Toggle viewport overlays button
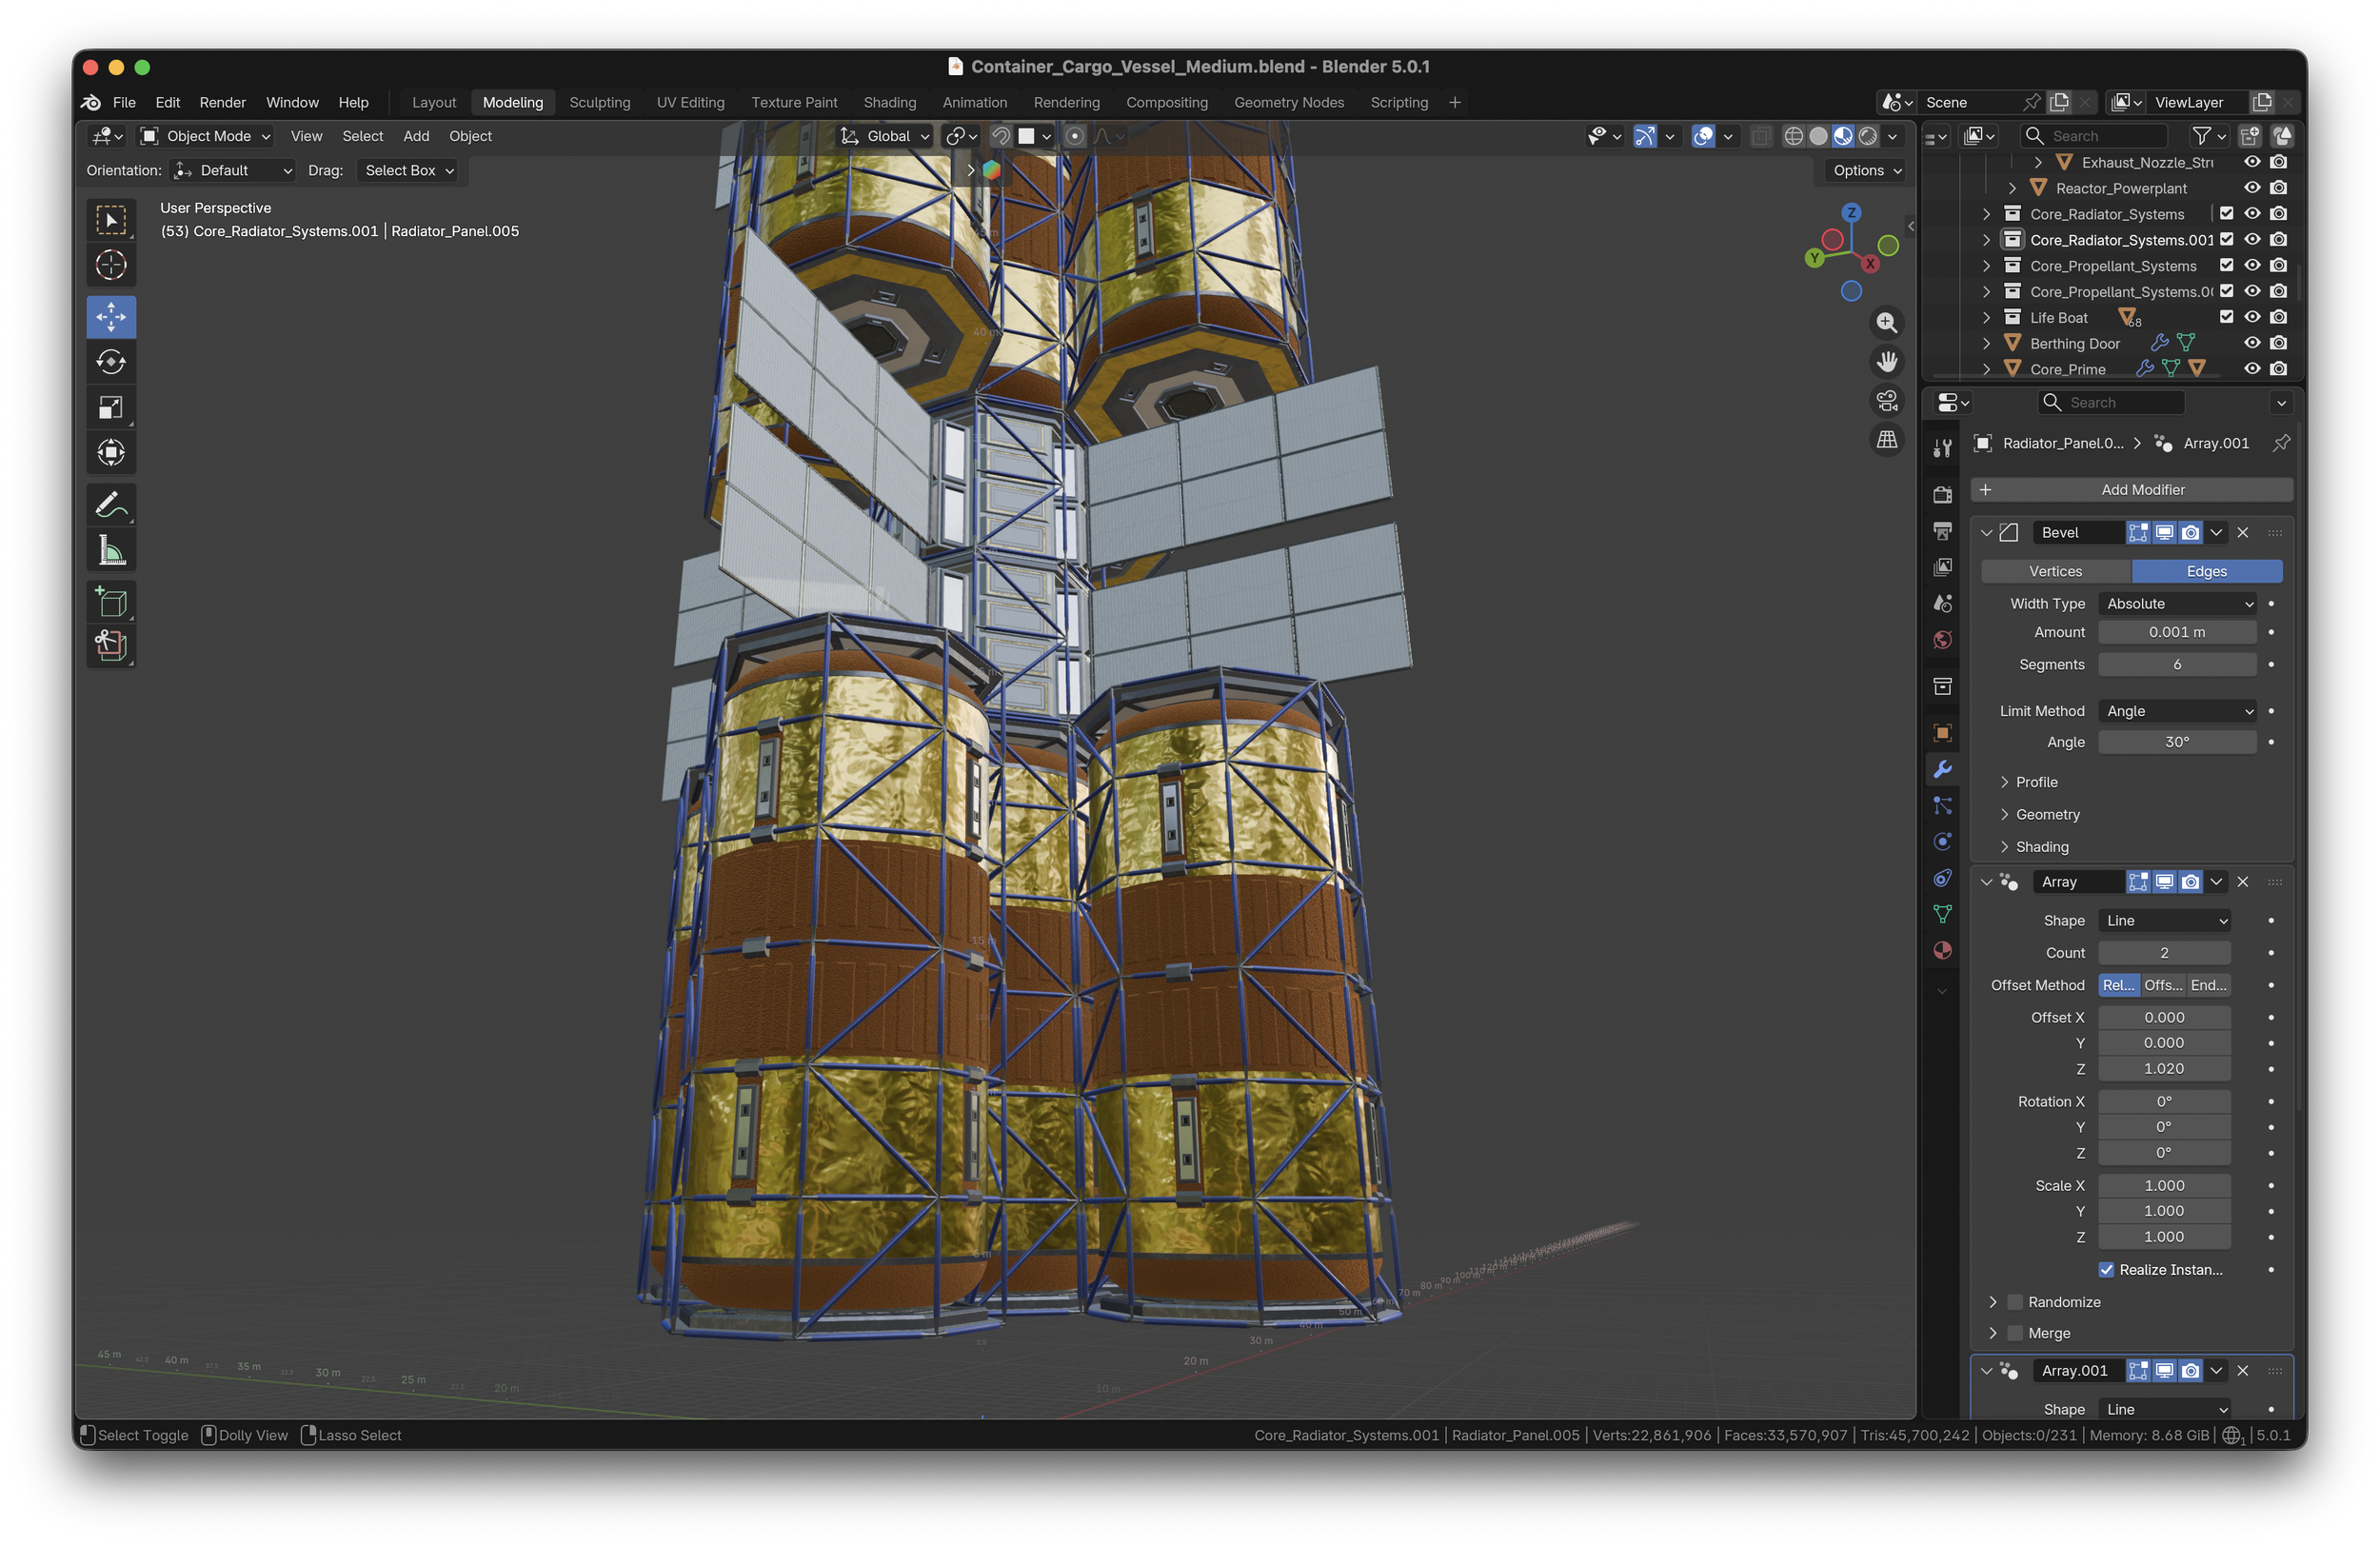The height and width of the screenshot is (1546, 2380). [1703, 136]
